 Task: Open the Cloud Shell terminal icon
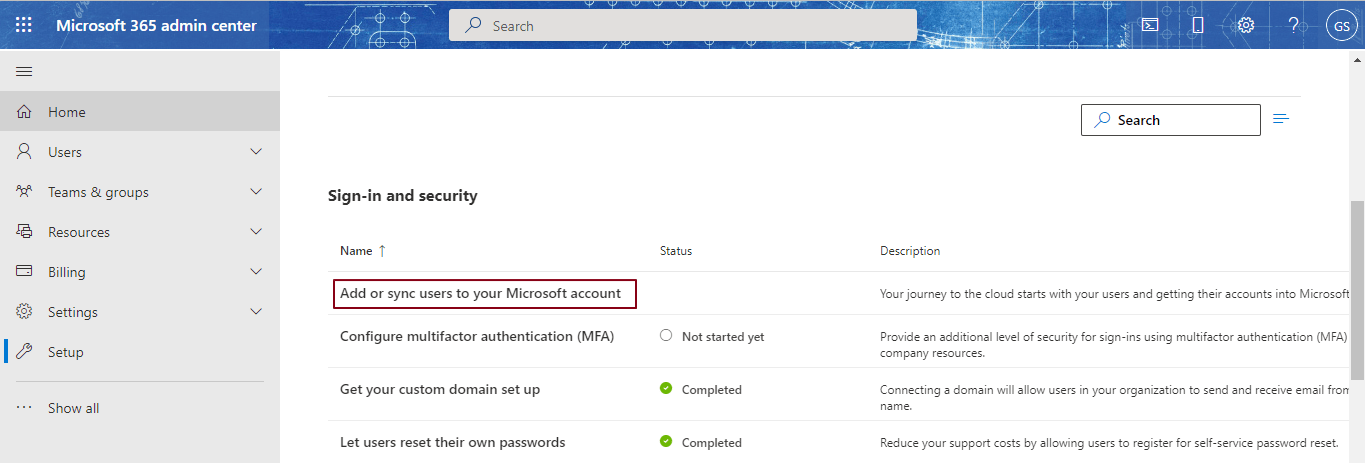pyautogui.click(x=1150, y=25)
